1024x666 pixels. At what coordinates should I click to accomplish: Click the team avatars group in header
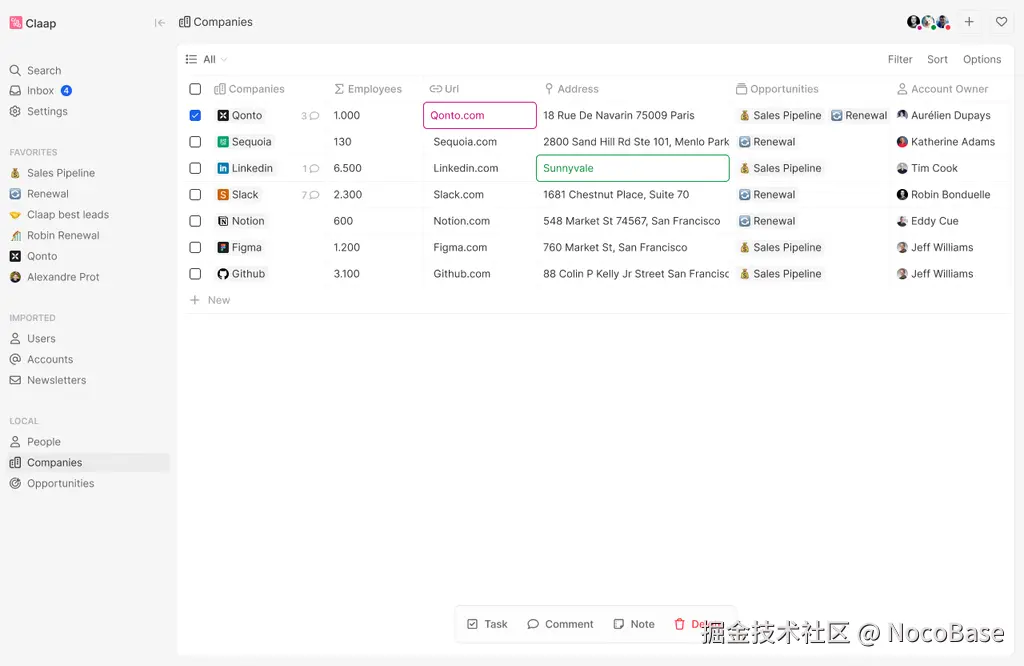click(x=928, y=22)
